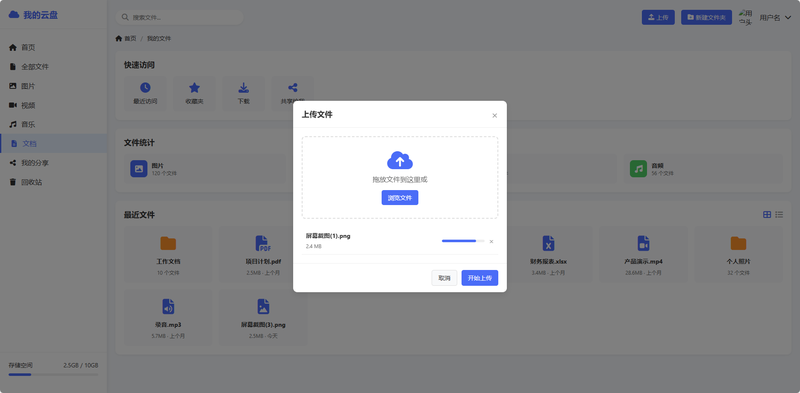This screenshot has height=393, width=800.
Task: Click the 我的云盘 cloud logo
Action: coord(14,15)
